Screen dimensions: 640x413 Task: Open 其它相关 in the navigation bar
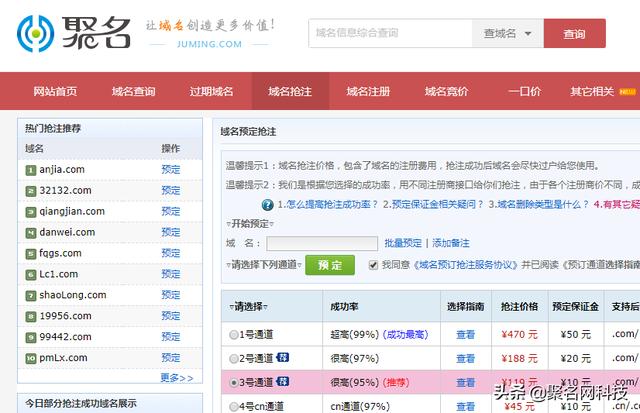[x=592, y=91]
